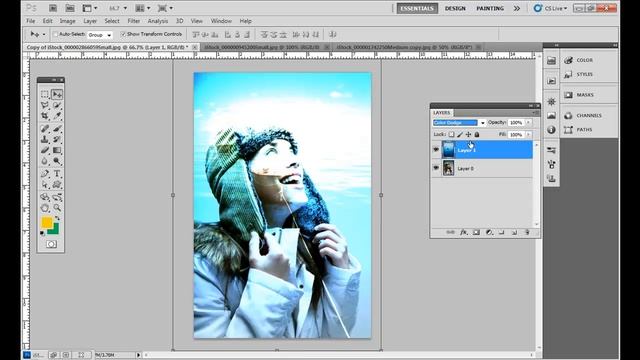Select the Hand tool
This screenshot has width=640, height=360.
pyautogui.click(x=45, y=208)
